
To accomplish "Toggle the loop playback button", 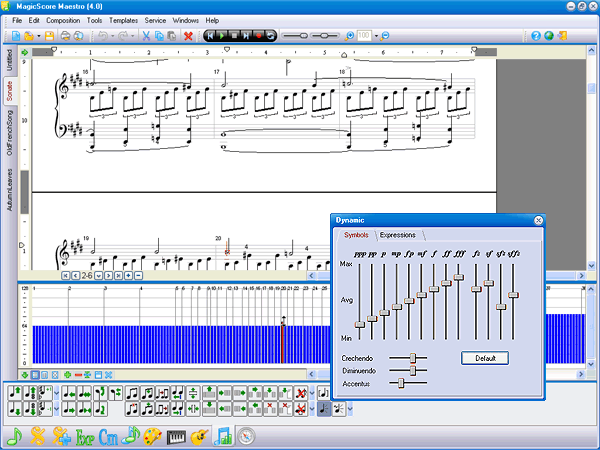I will tap(271, 36).
